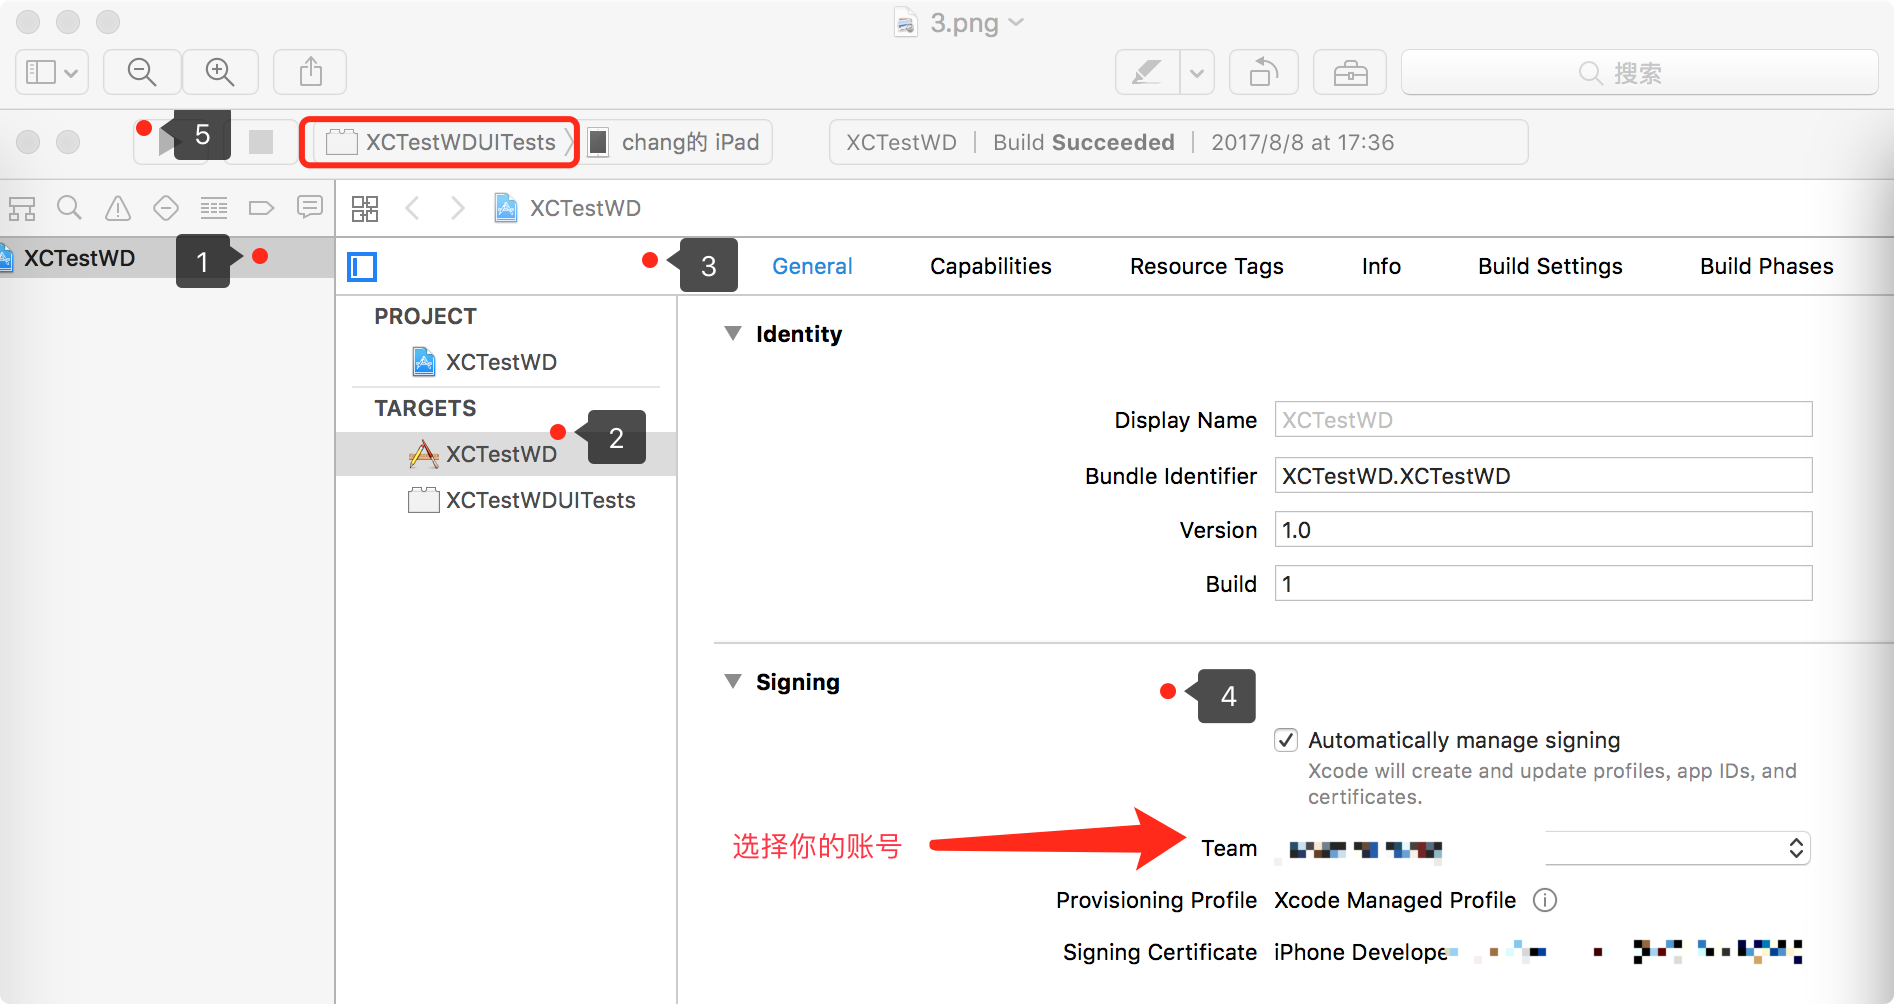Click the iPhone Developer certificate text
The width and height of the screenshot is (1894, 1004).
tap(1361, 952)
